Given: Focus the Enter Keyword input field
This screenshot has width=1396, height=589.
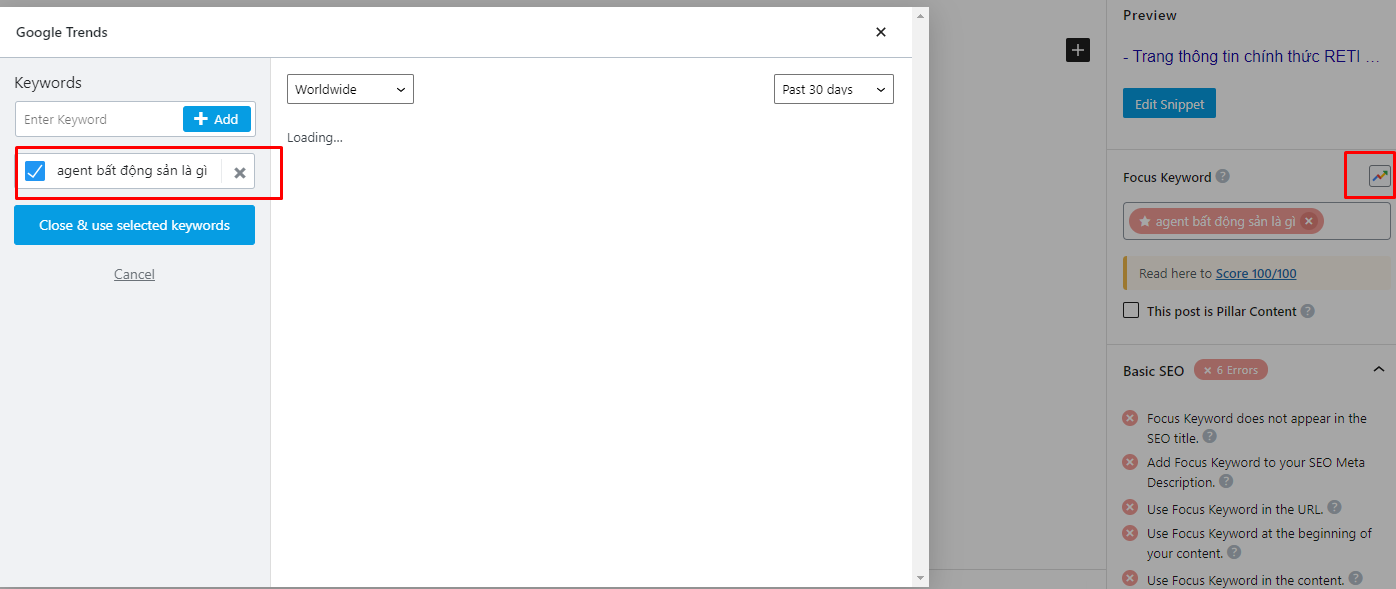Looking at the screenshot, I should 99,119.
